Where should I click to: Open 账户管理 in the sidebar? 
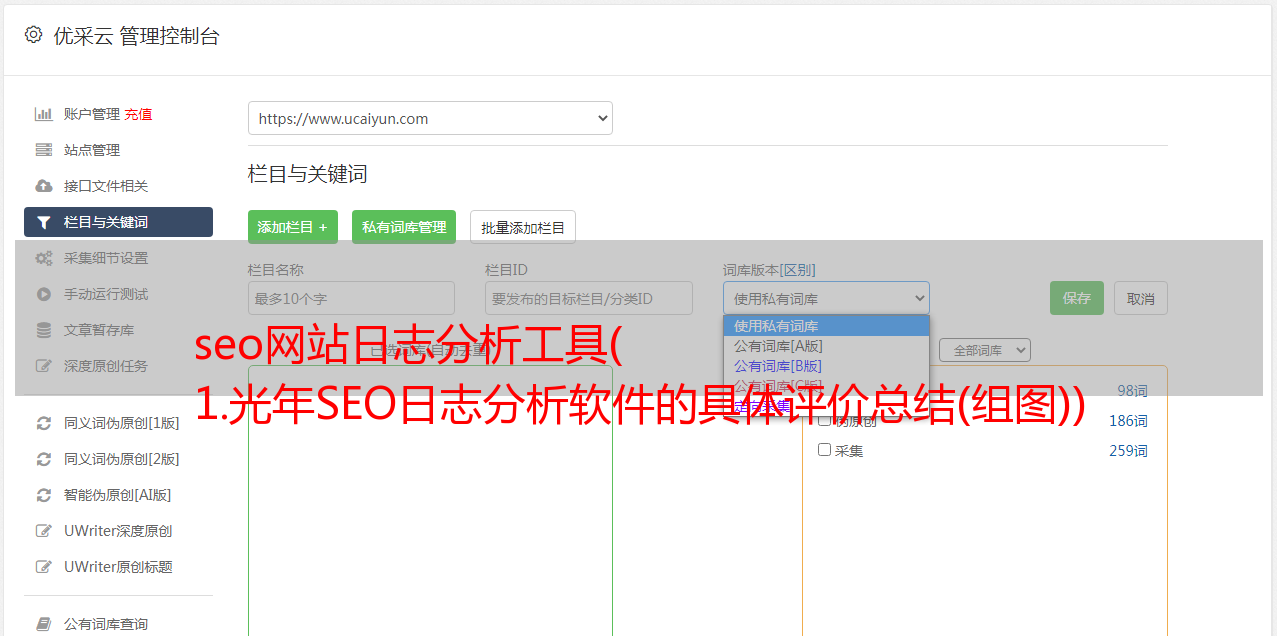click(92, 114)
